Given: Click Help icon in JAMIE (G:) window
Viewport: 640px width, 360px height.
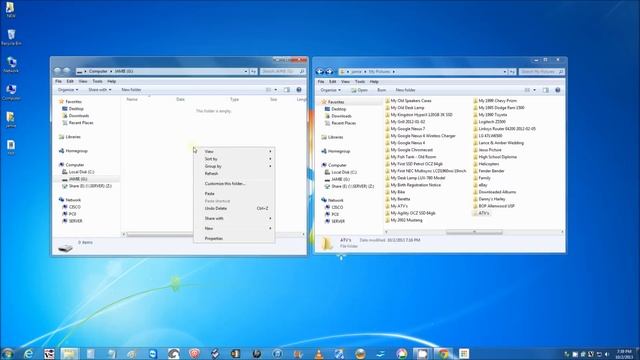Looking at the screenshot, I should coord(299,89).
